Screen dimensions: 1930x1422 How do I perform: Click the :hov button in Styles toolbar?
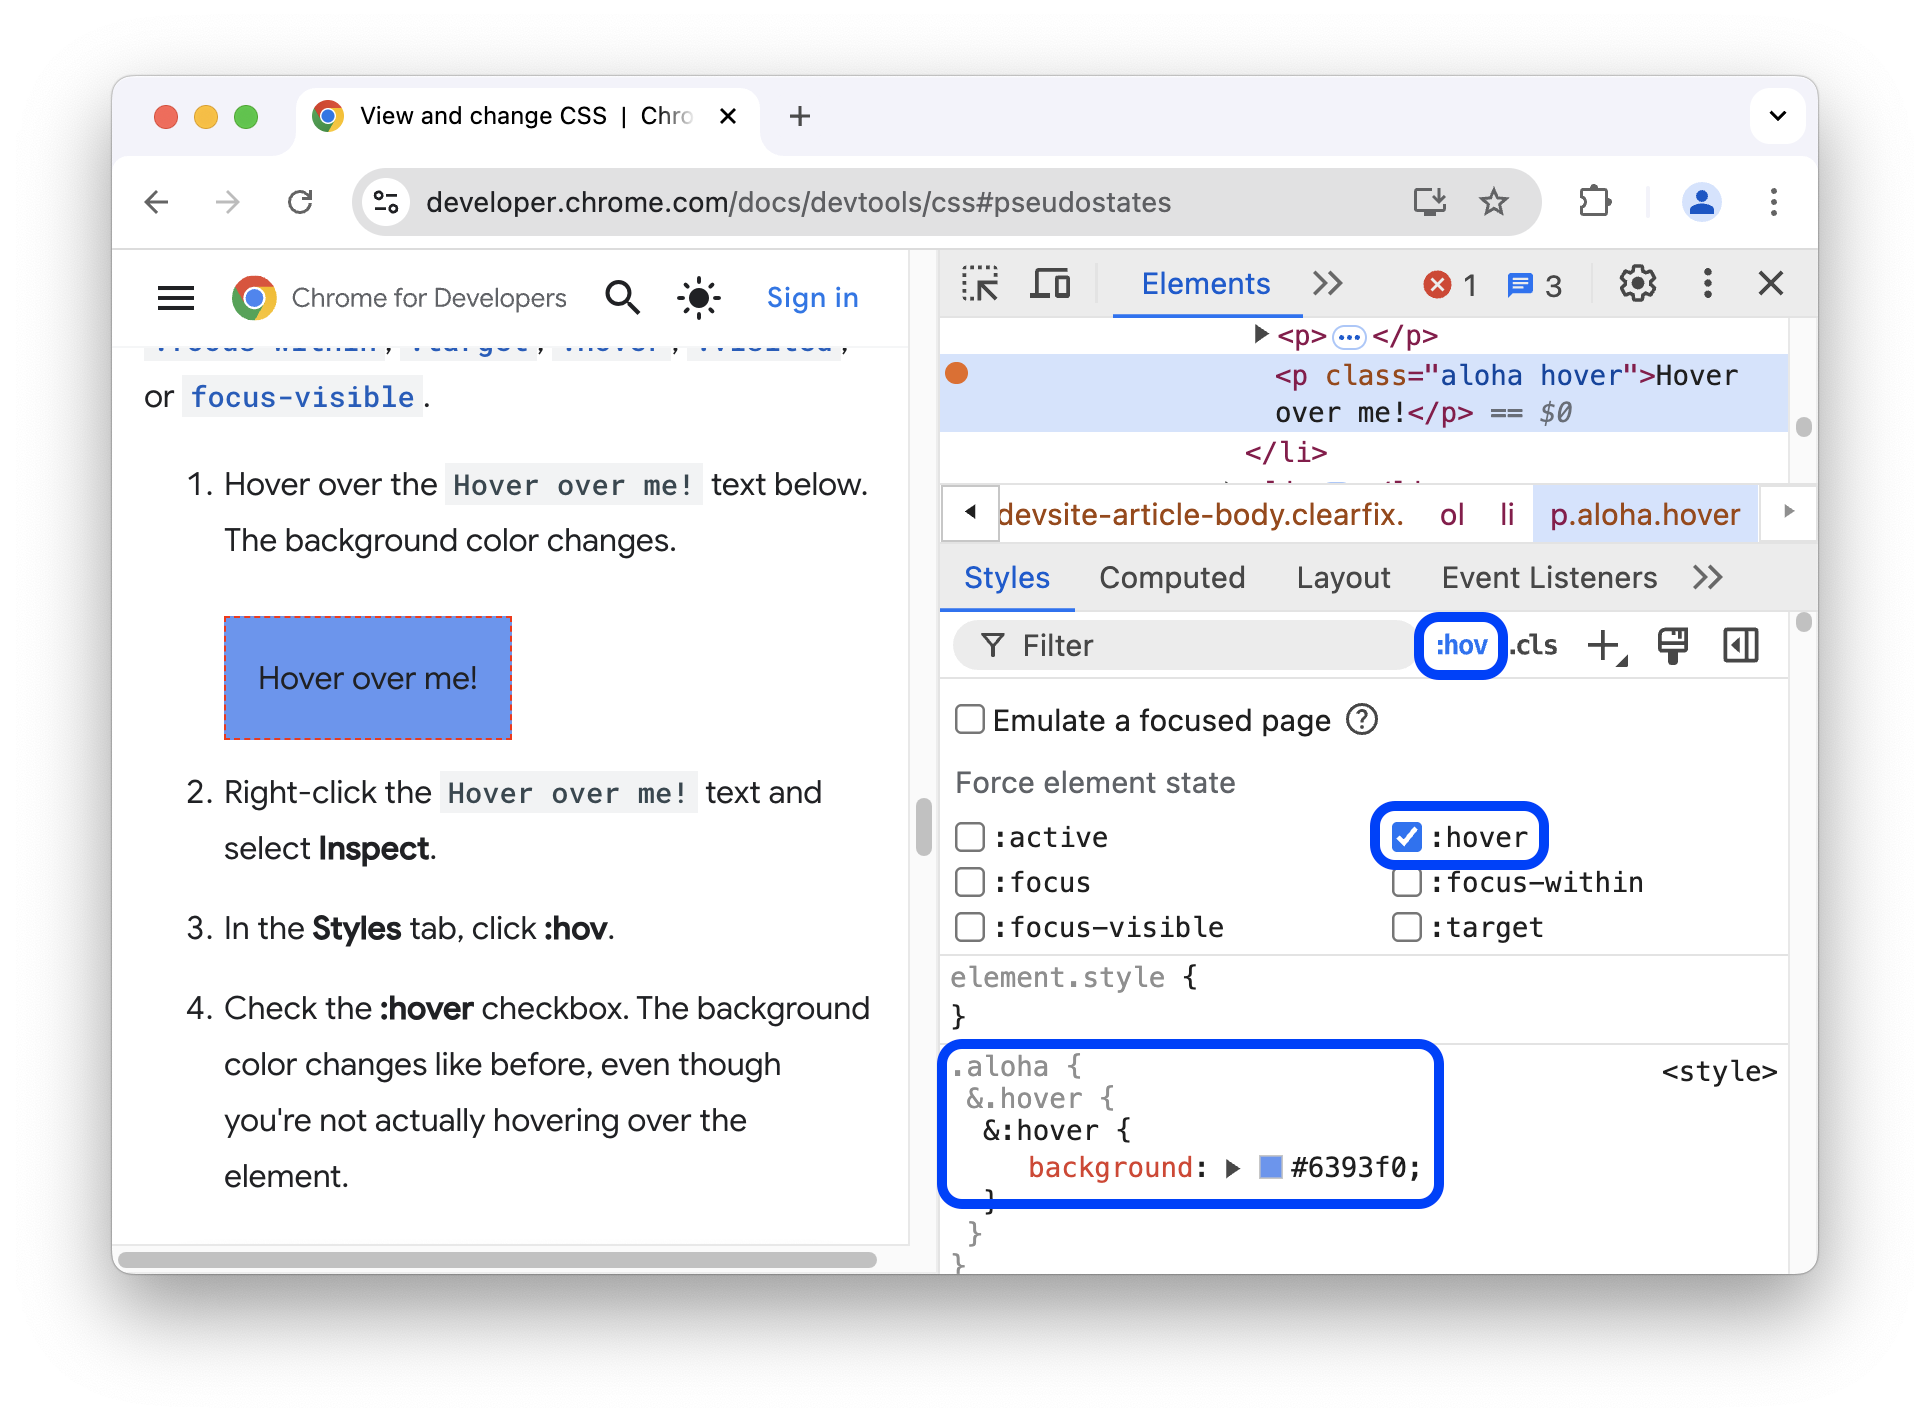click(1459, 644)
